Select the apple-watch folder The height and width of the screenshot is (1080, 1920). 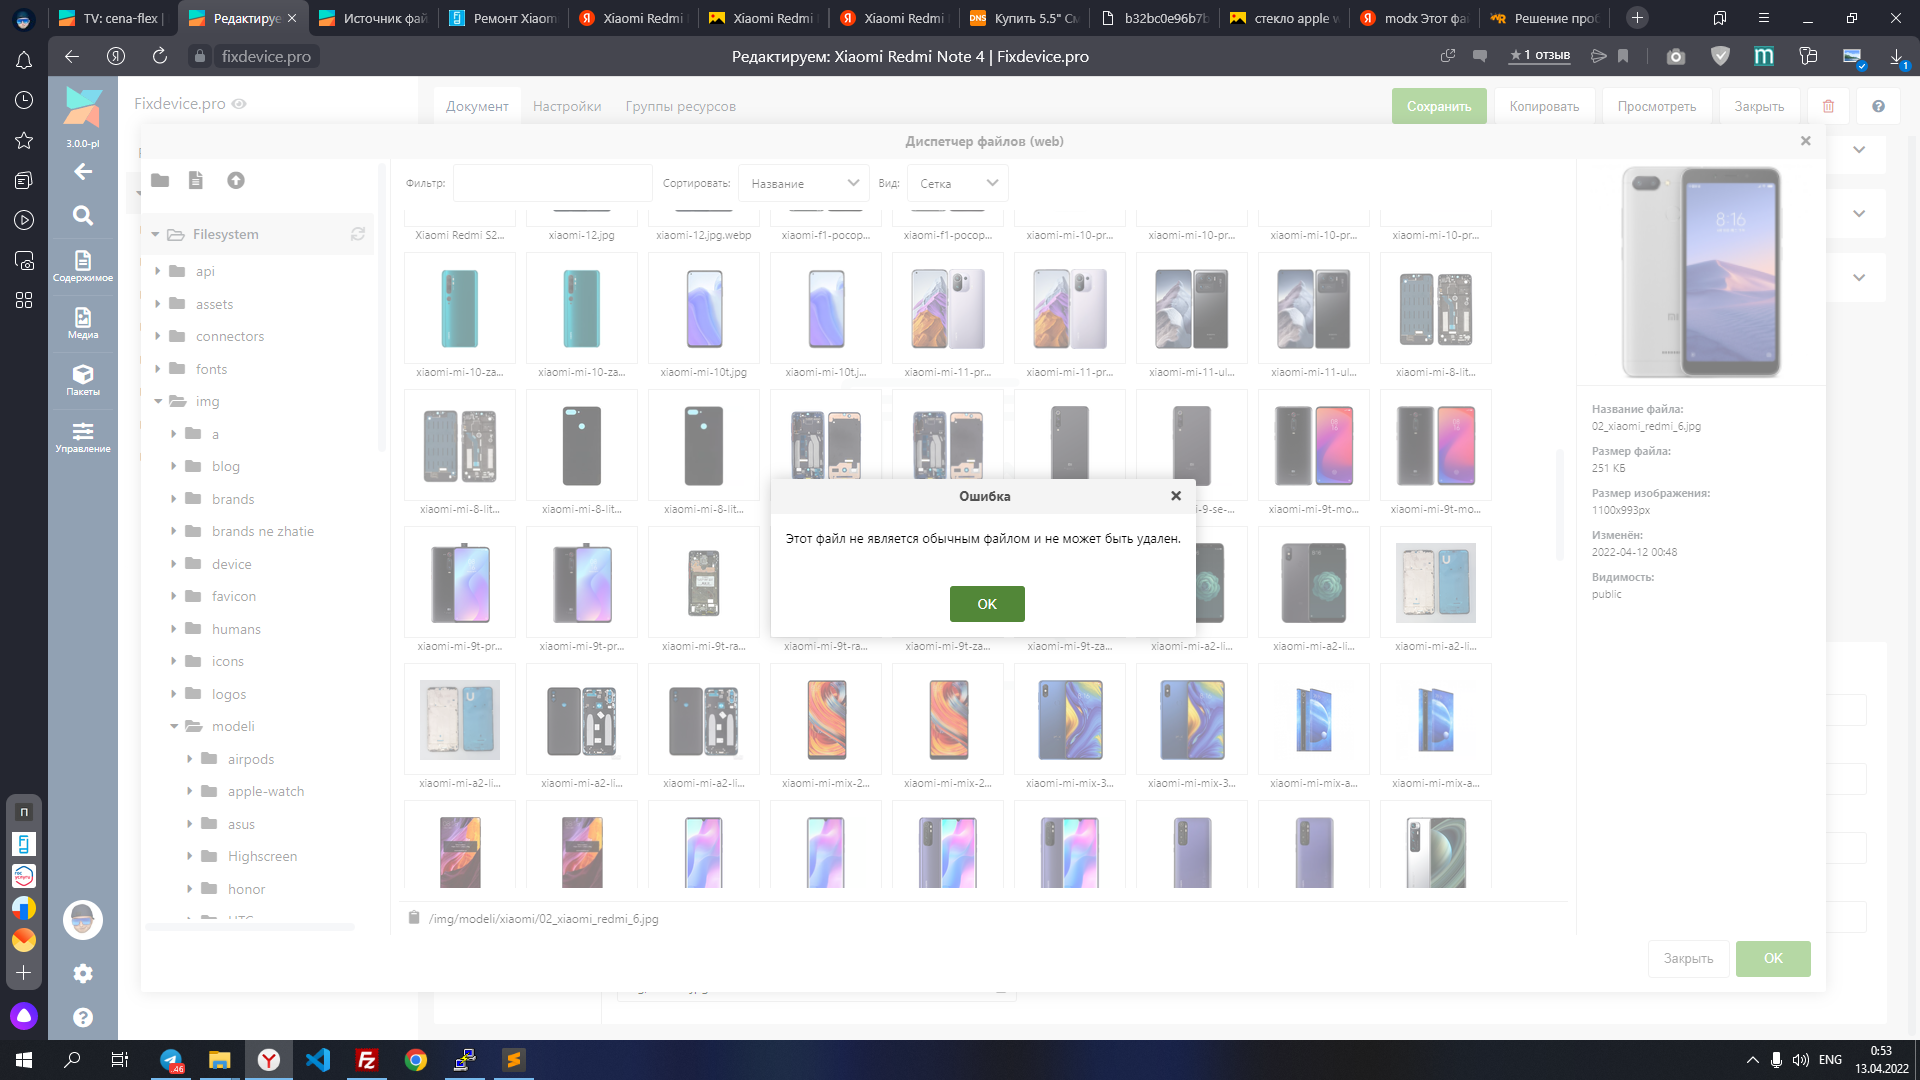click(265, 791)
